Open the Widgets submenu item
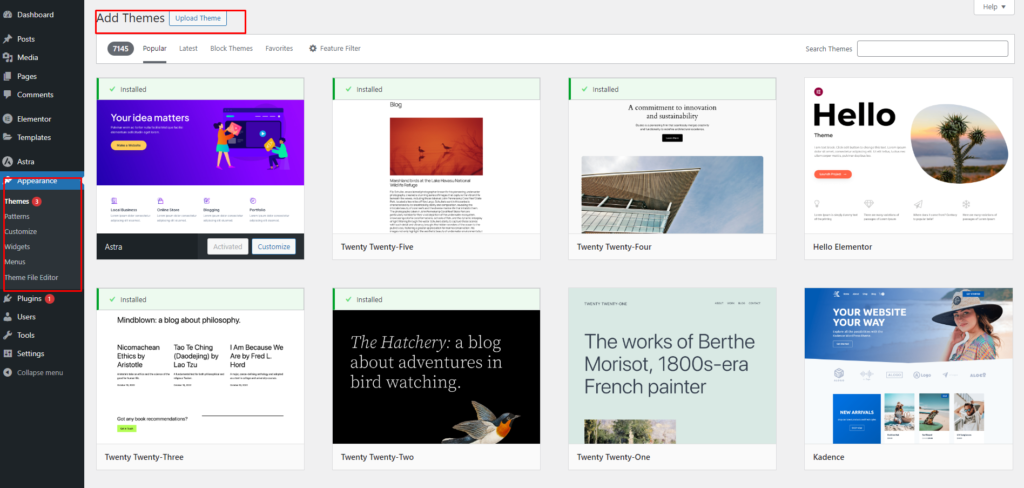1024x488 pixels. (17, 247)
